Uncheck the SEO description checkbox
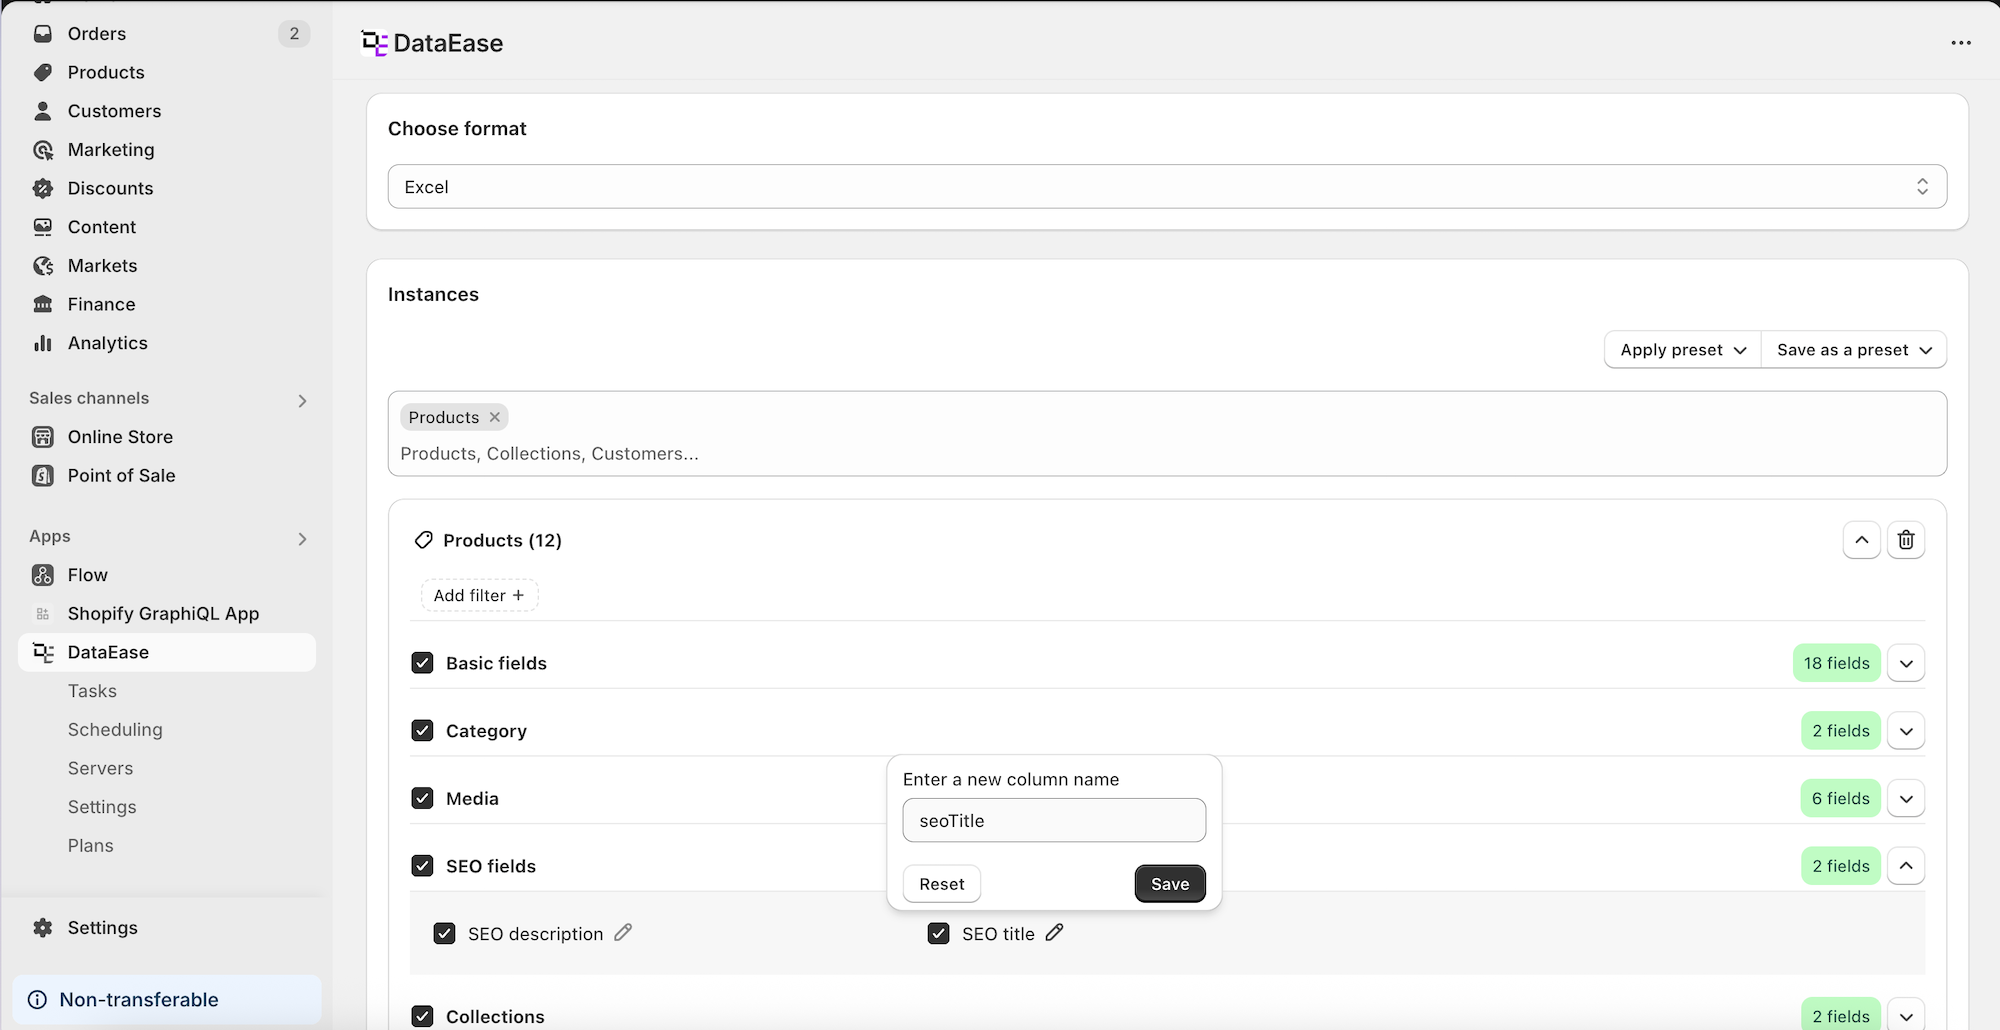 pyautogui.click(x=444, y=933)
